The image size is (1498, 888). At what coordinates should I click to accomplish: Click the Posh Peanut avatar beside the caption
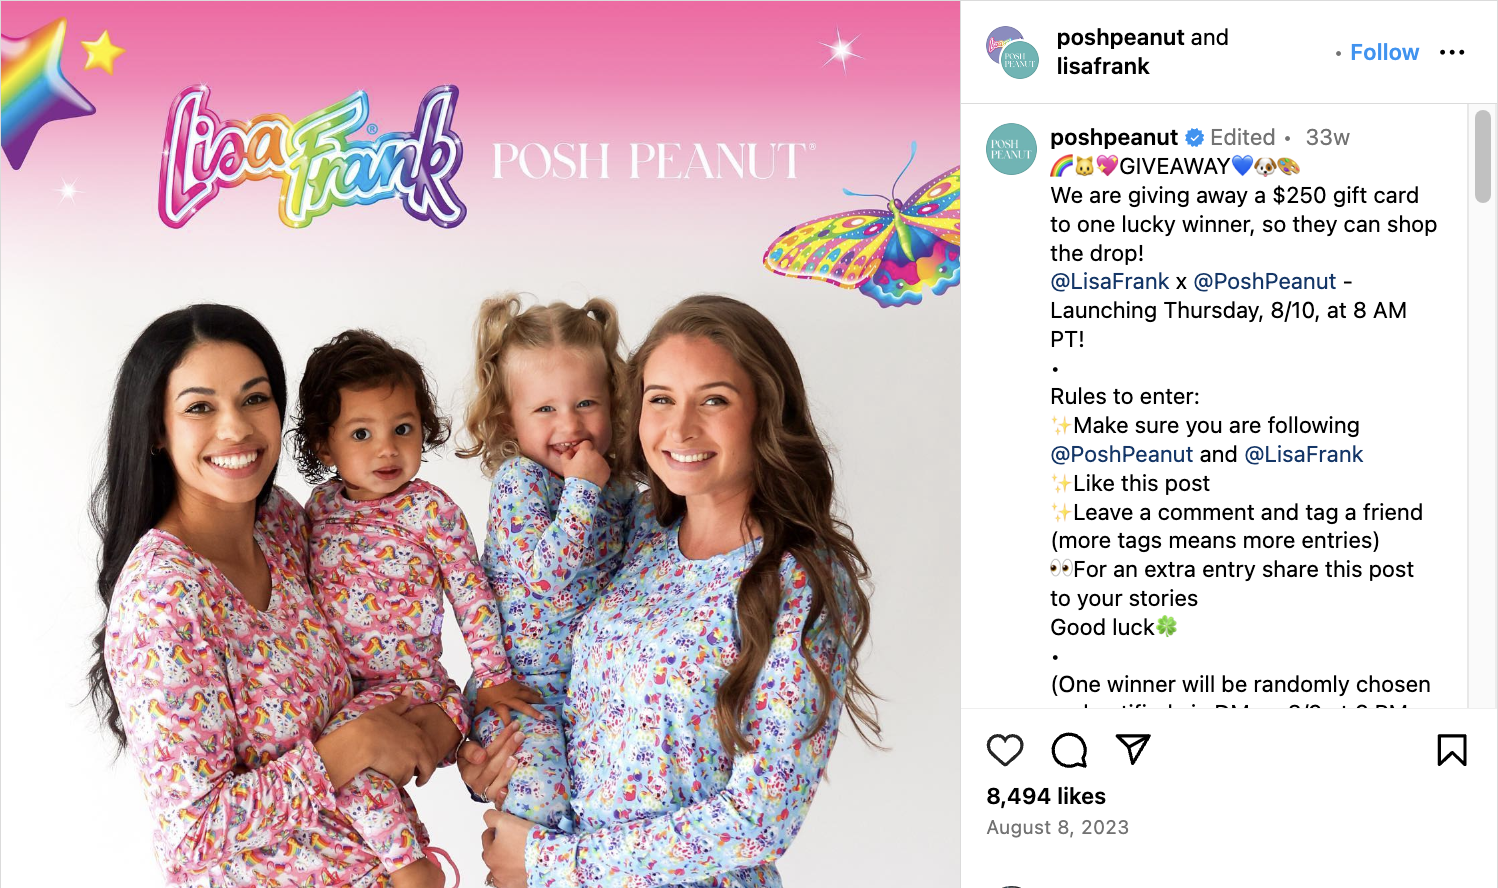coord(1012,149)
